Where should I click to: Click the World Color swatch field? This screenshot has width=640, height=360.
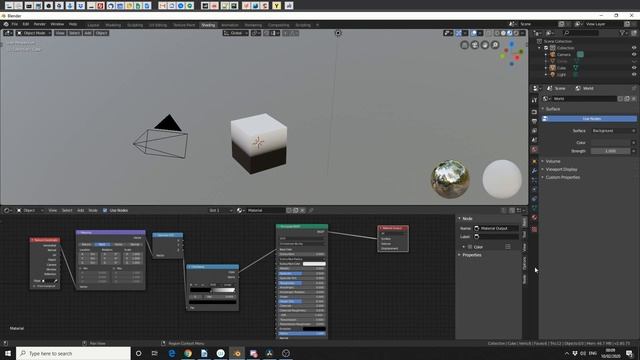pyautogui.click(x=611, y=143)
